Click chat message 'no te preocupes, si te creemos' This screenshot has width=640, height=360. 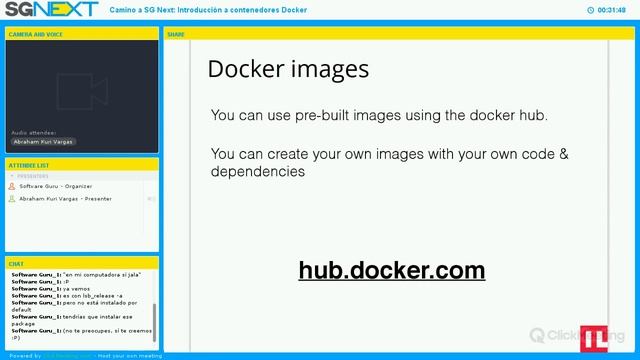point(82,334)
